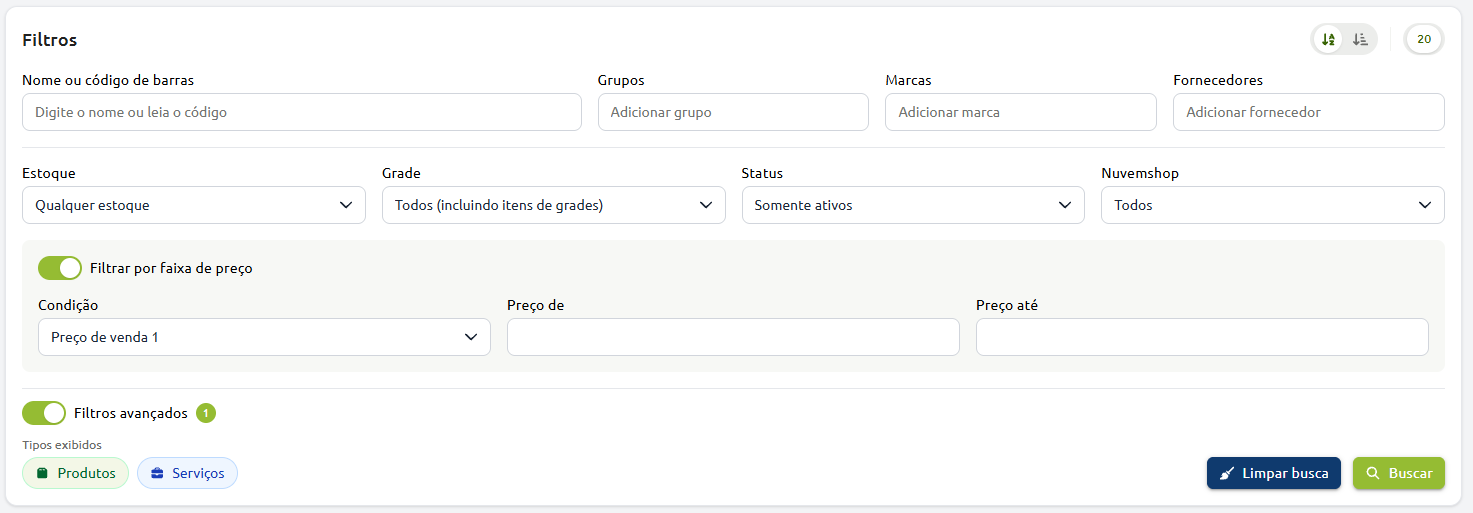Open the Status dropdown showing Somente ativos
The height and width of the screenshot is (513, 1473).
[x=913, y=205]
